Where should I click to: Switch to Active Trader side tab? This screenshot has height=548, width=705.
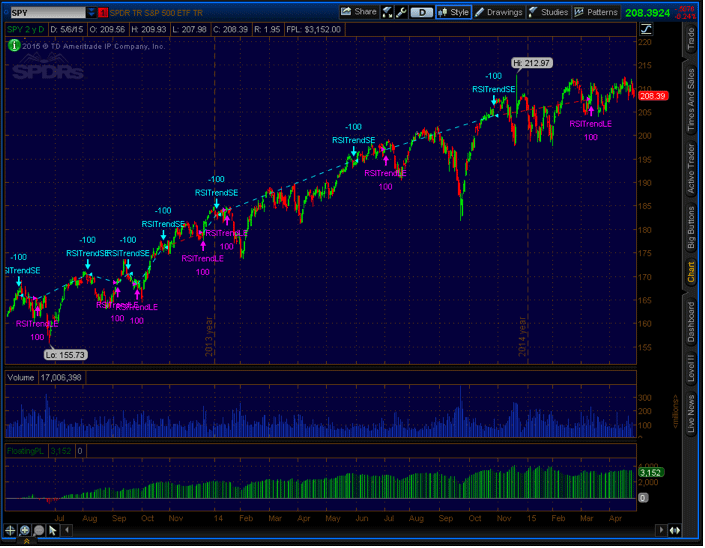coord(691,168)
